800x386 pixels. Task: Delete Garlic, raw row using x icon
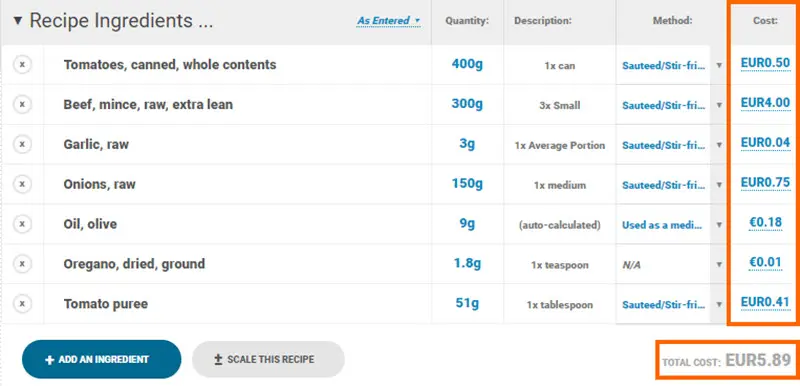coord(22,144)
